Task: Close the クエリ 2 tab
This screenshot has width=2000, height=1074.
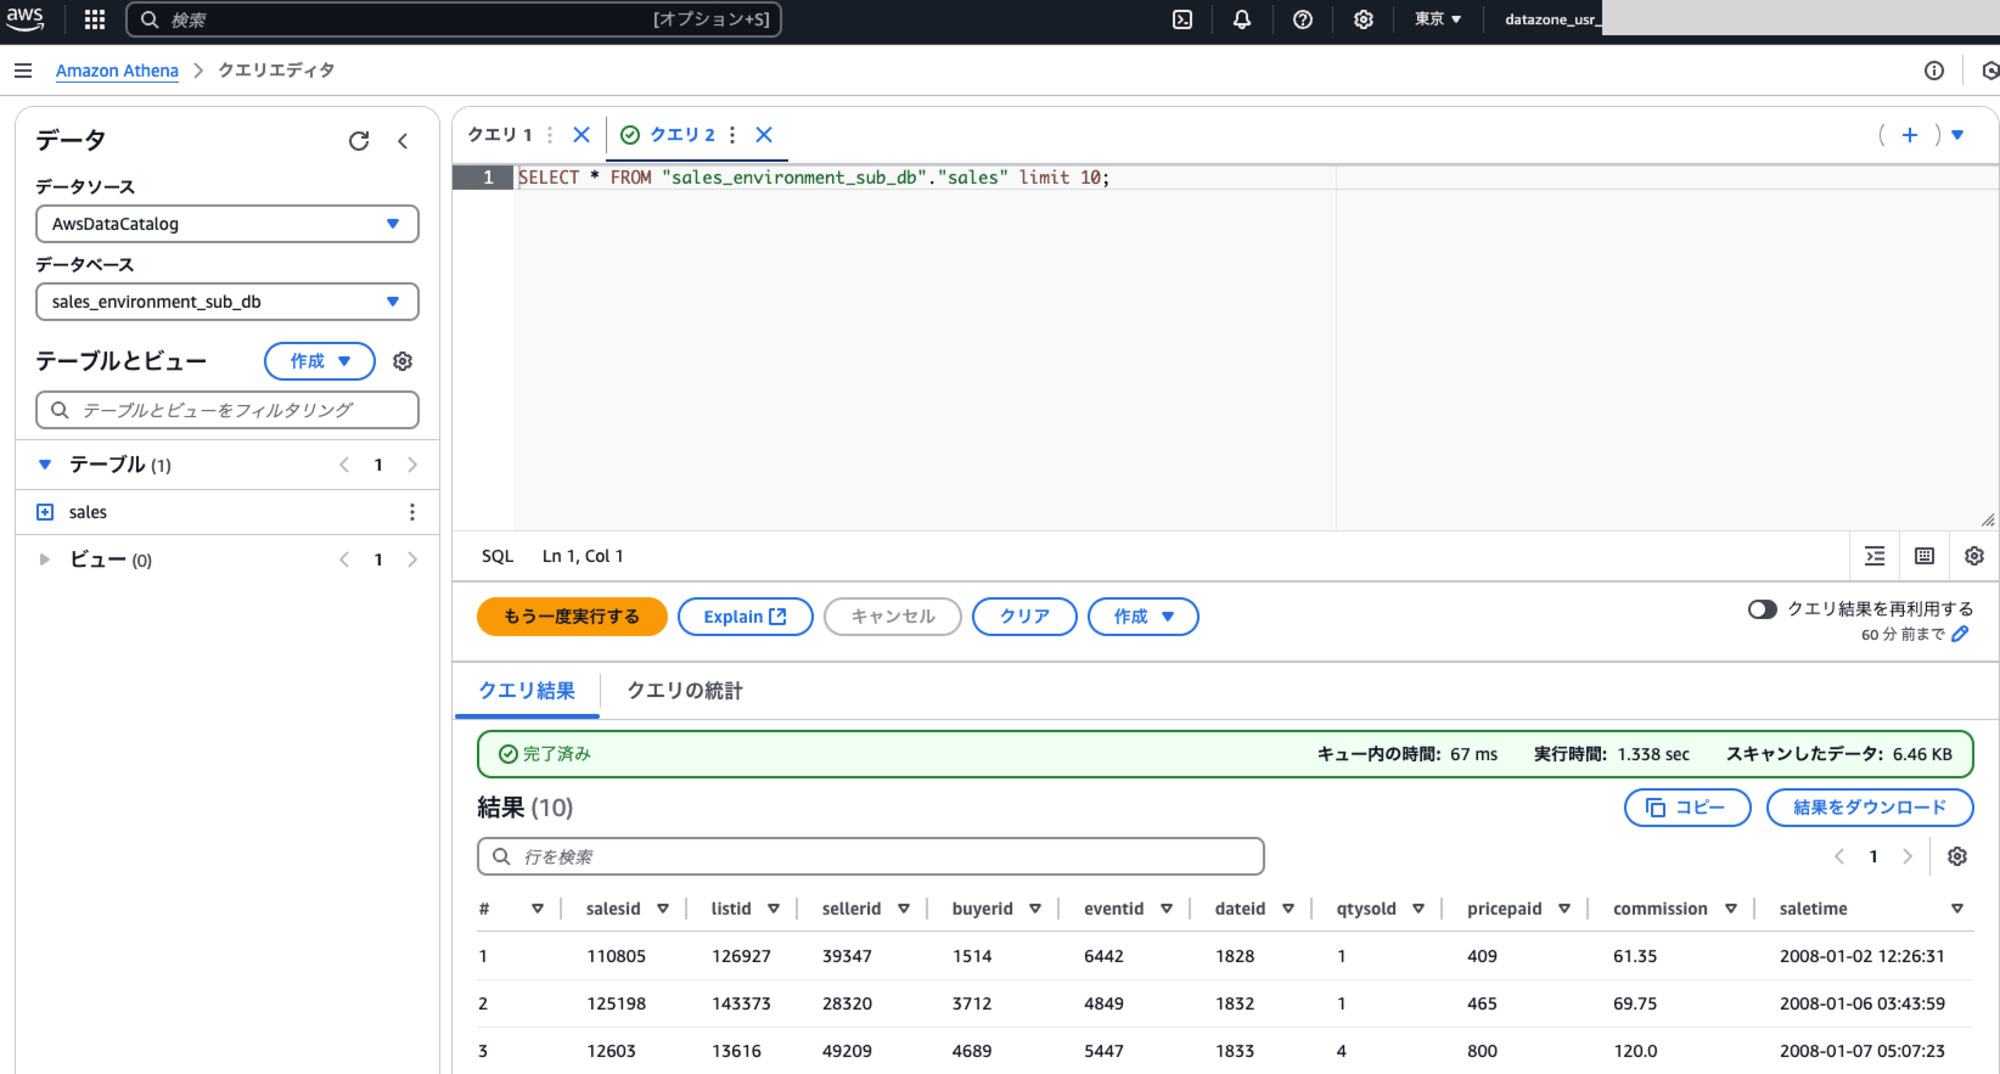Action: pos(764,134)
